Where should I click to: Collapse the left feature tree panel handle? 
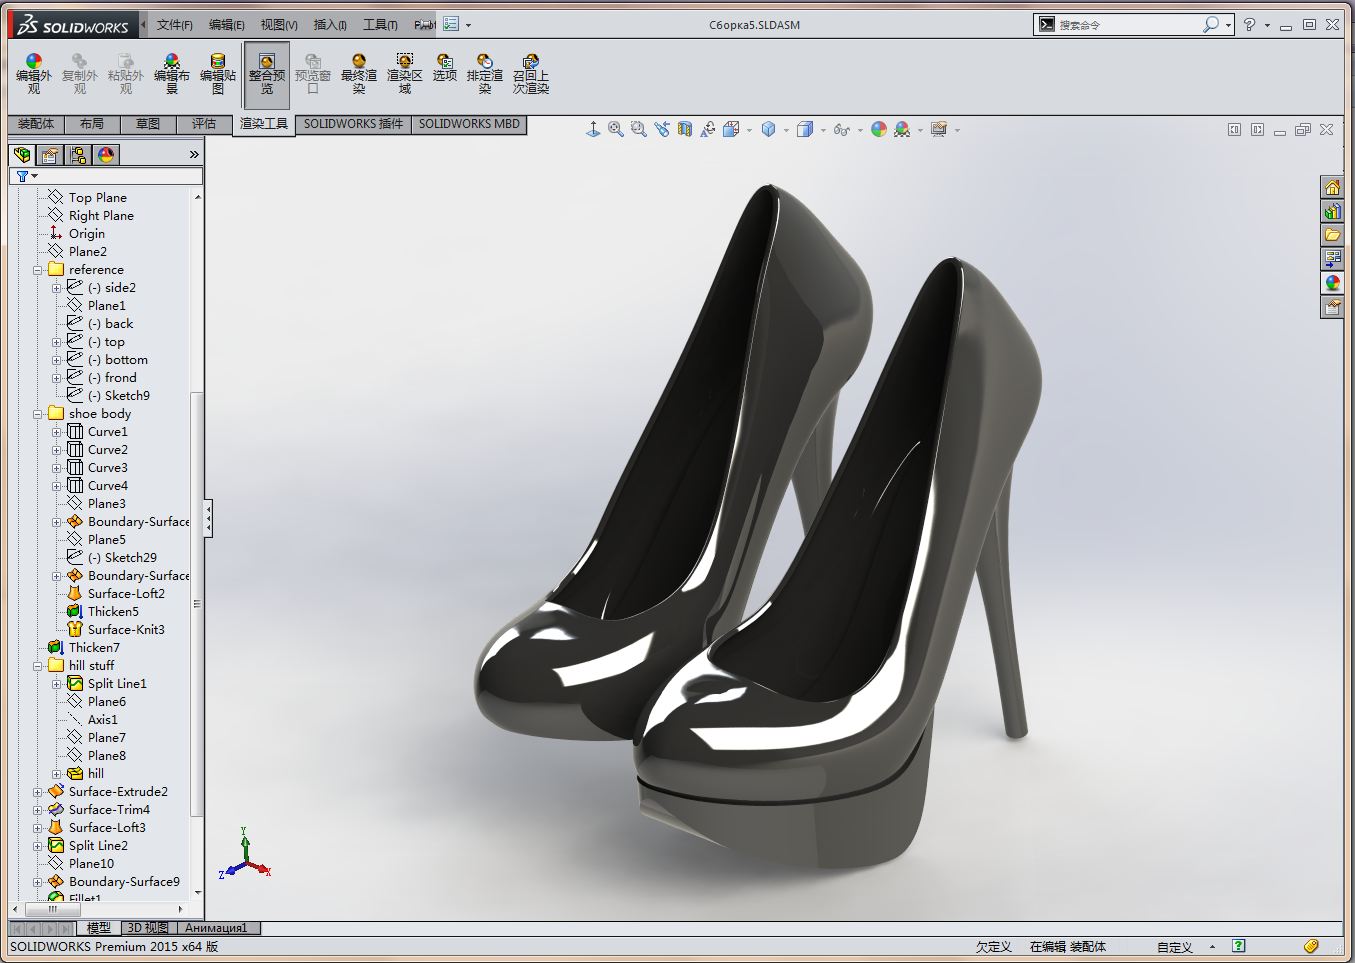click(x=208, y=518)
